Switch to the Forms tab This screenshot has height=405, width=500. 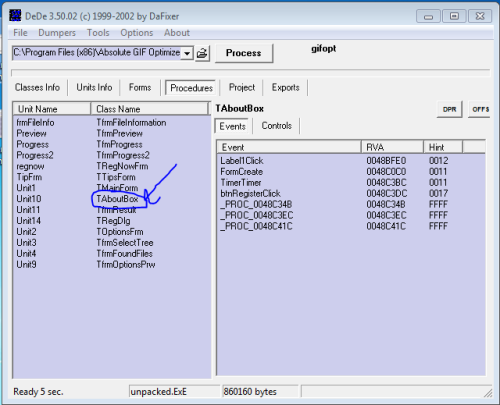(140, 87)
